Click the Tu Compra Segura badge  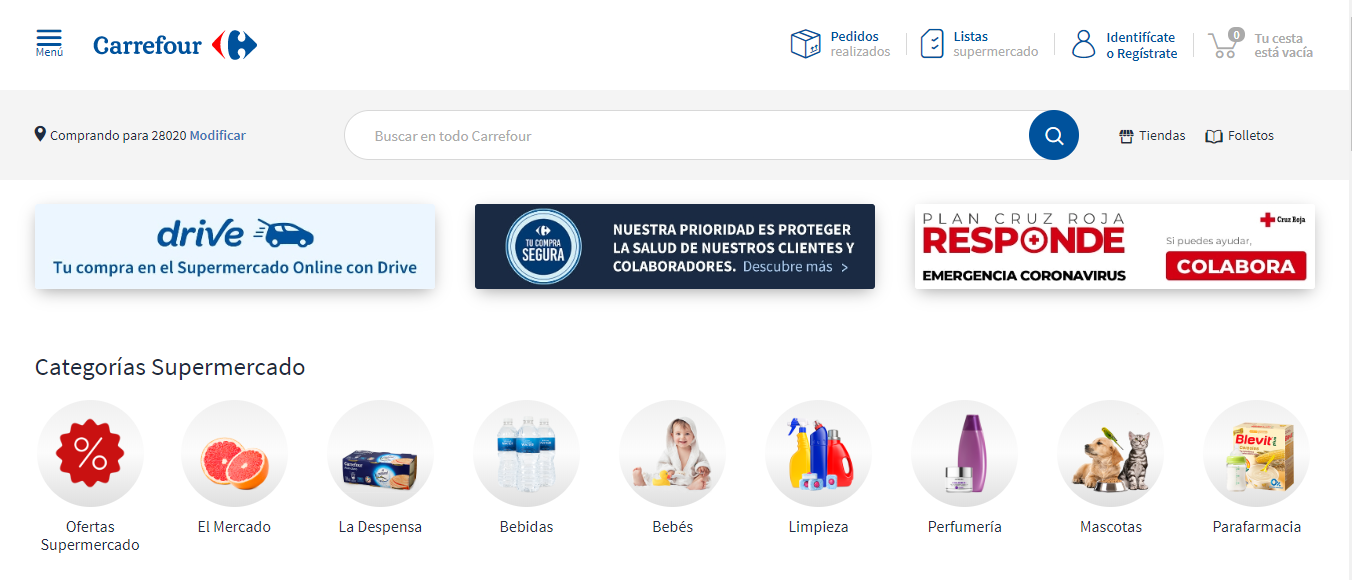(x=543, y=247)
